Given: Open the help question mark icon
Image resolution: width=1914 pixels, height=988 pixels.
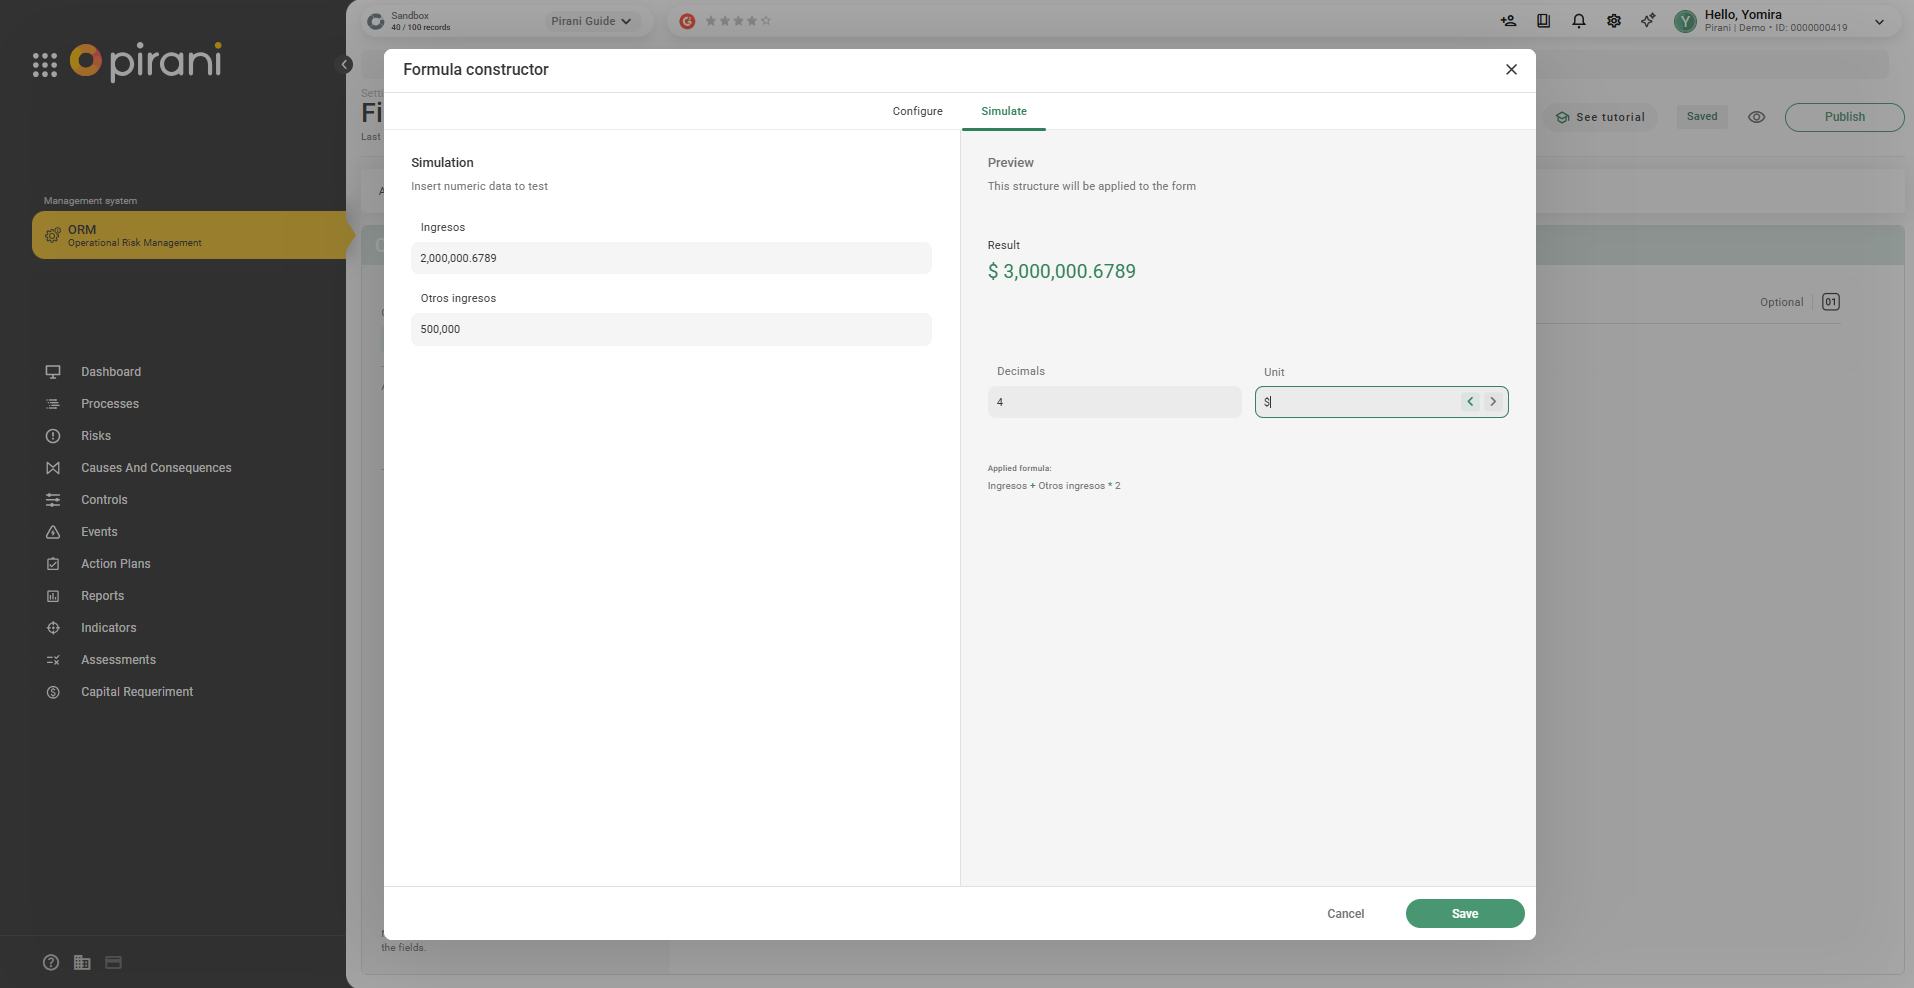Looking at the screenshot, I should 51,962.
